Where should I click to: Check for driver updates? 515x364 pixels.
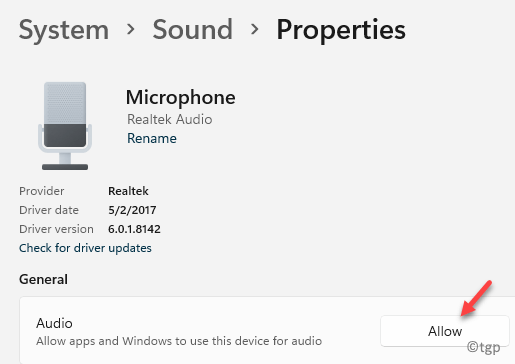click(85, 248)
